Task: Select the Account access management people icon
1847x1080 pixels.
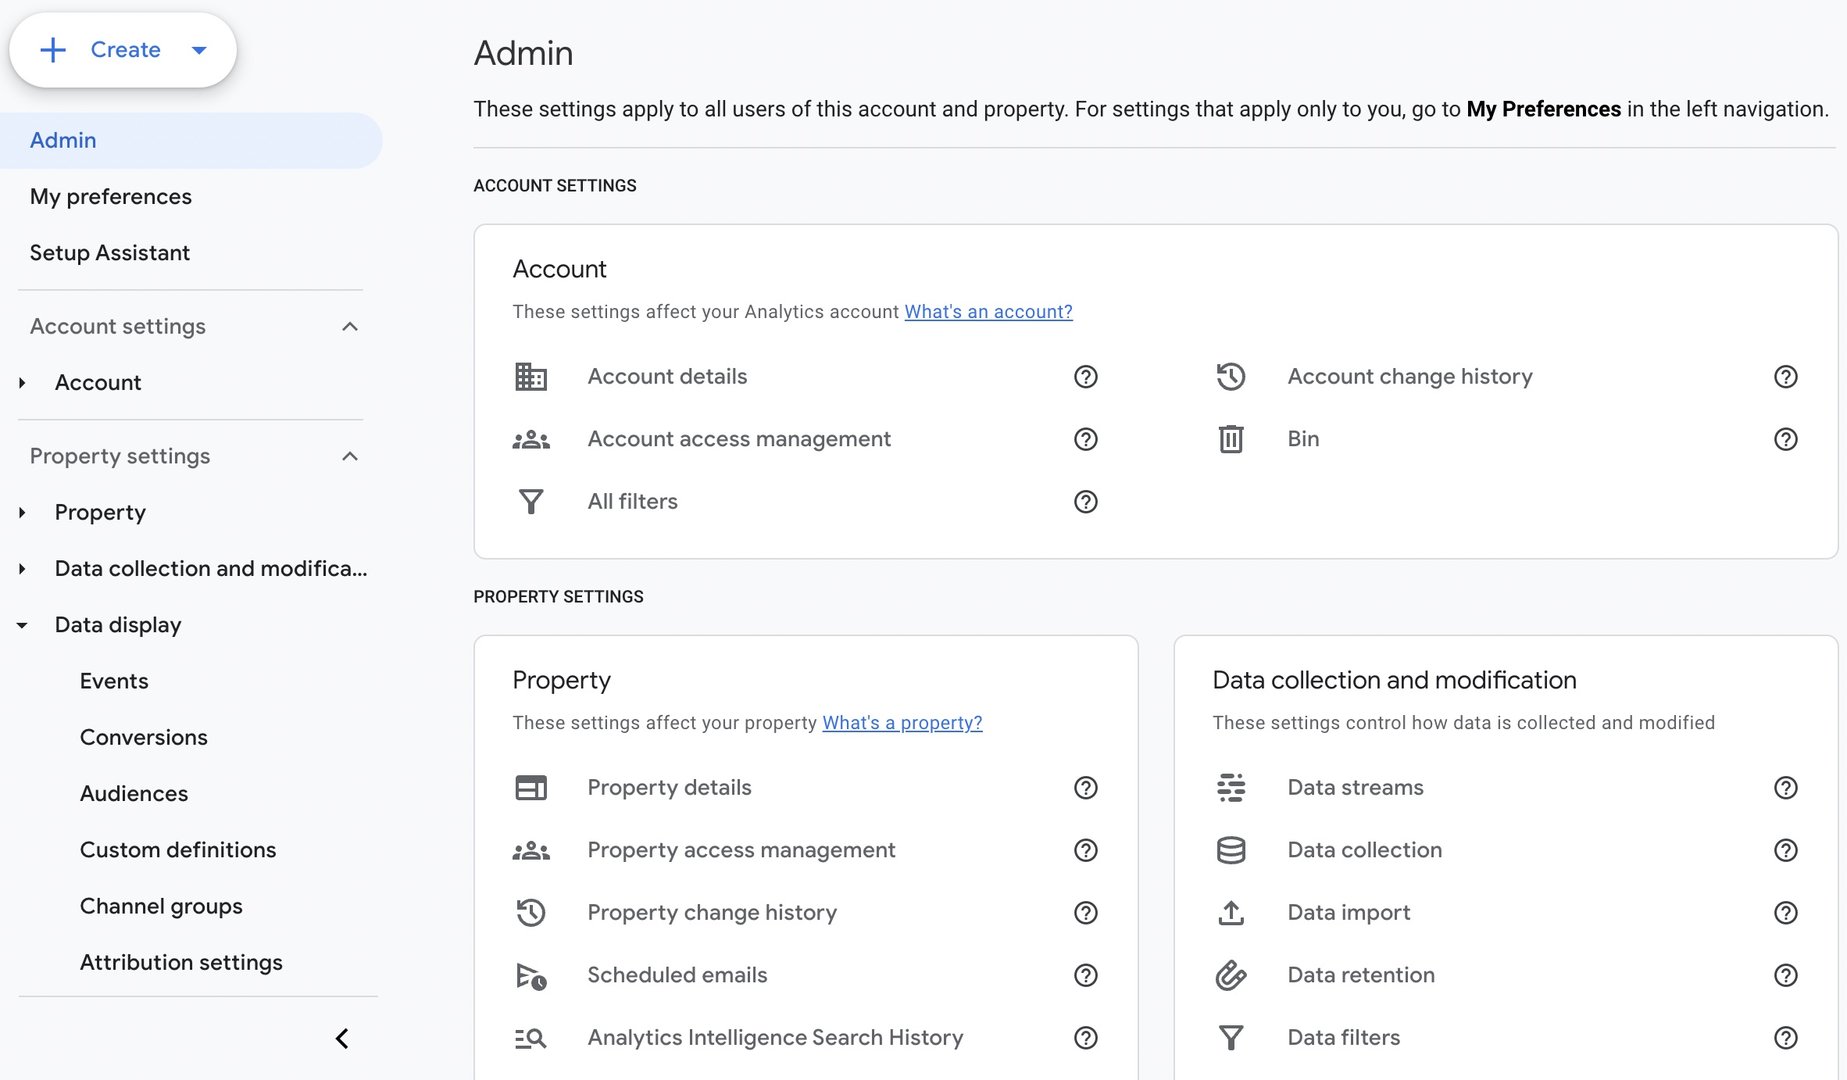Action: tap(531, 439)
